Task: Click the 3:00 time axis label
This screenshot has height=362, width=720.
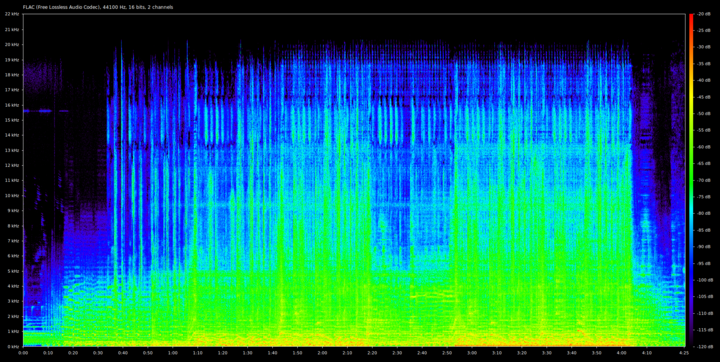Action: point(472,353)
